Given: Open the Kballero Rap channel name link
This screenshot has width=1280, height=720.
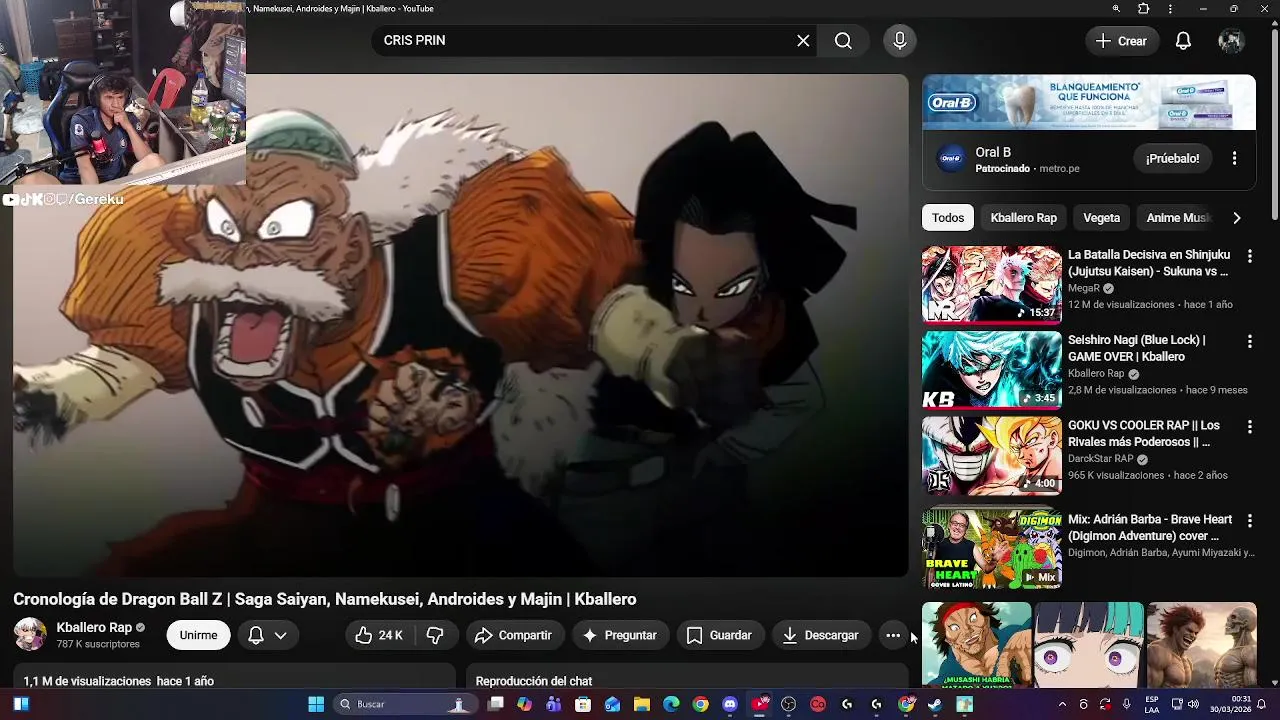Looking at the screenshot, I should coord(94,628).
